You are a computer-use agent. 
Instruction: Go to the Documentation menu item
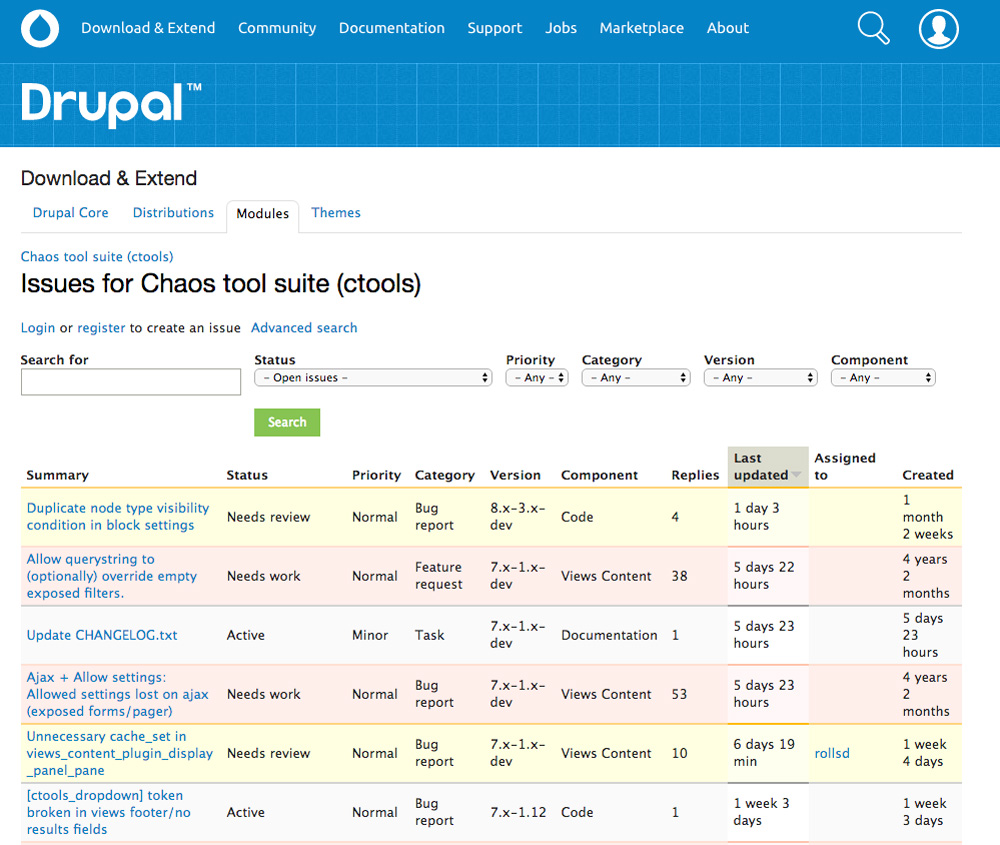coord(392,28)
